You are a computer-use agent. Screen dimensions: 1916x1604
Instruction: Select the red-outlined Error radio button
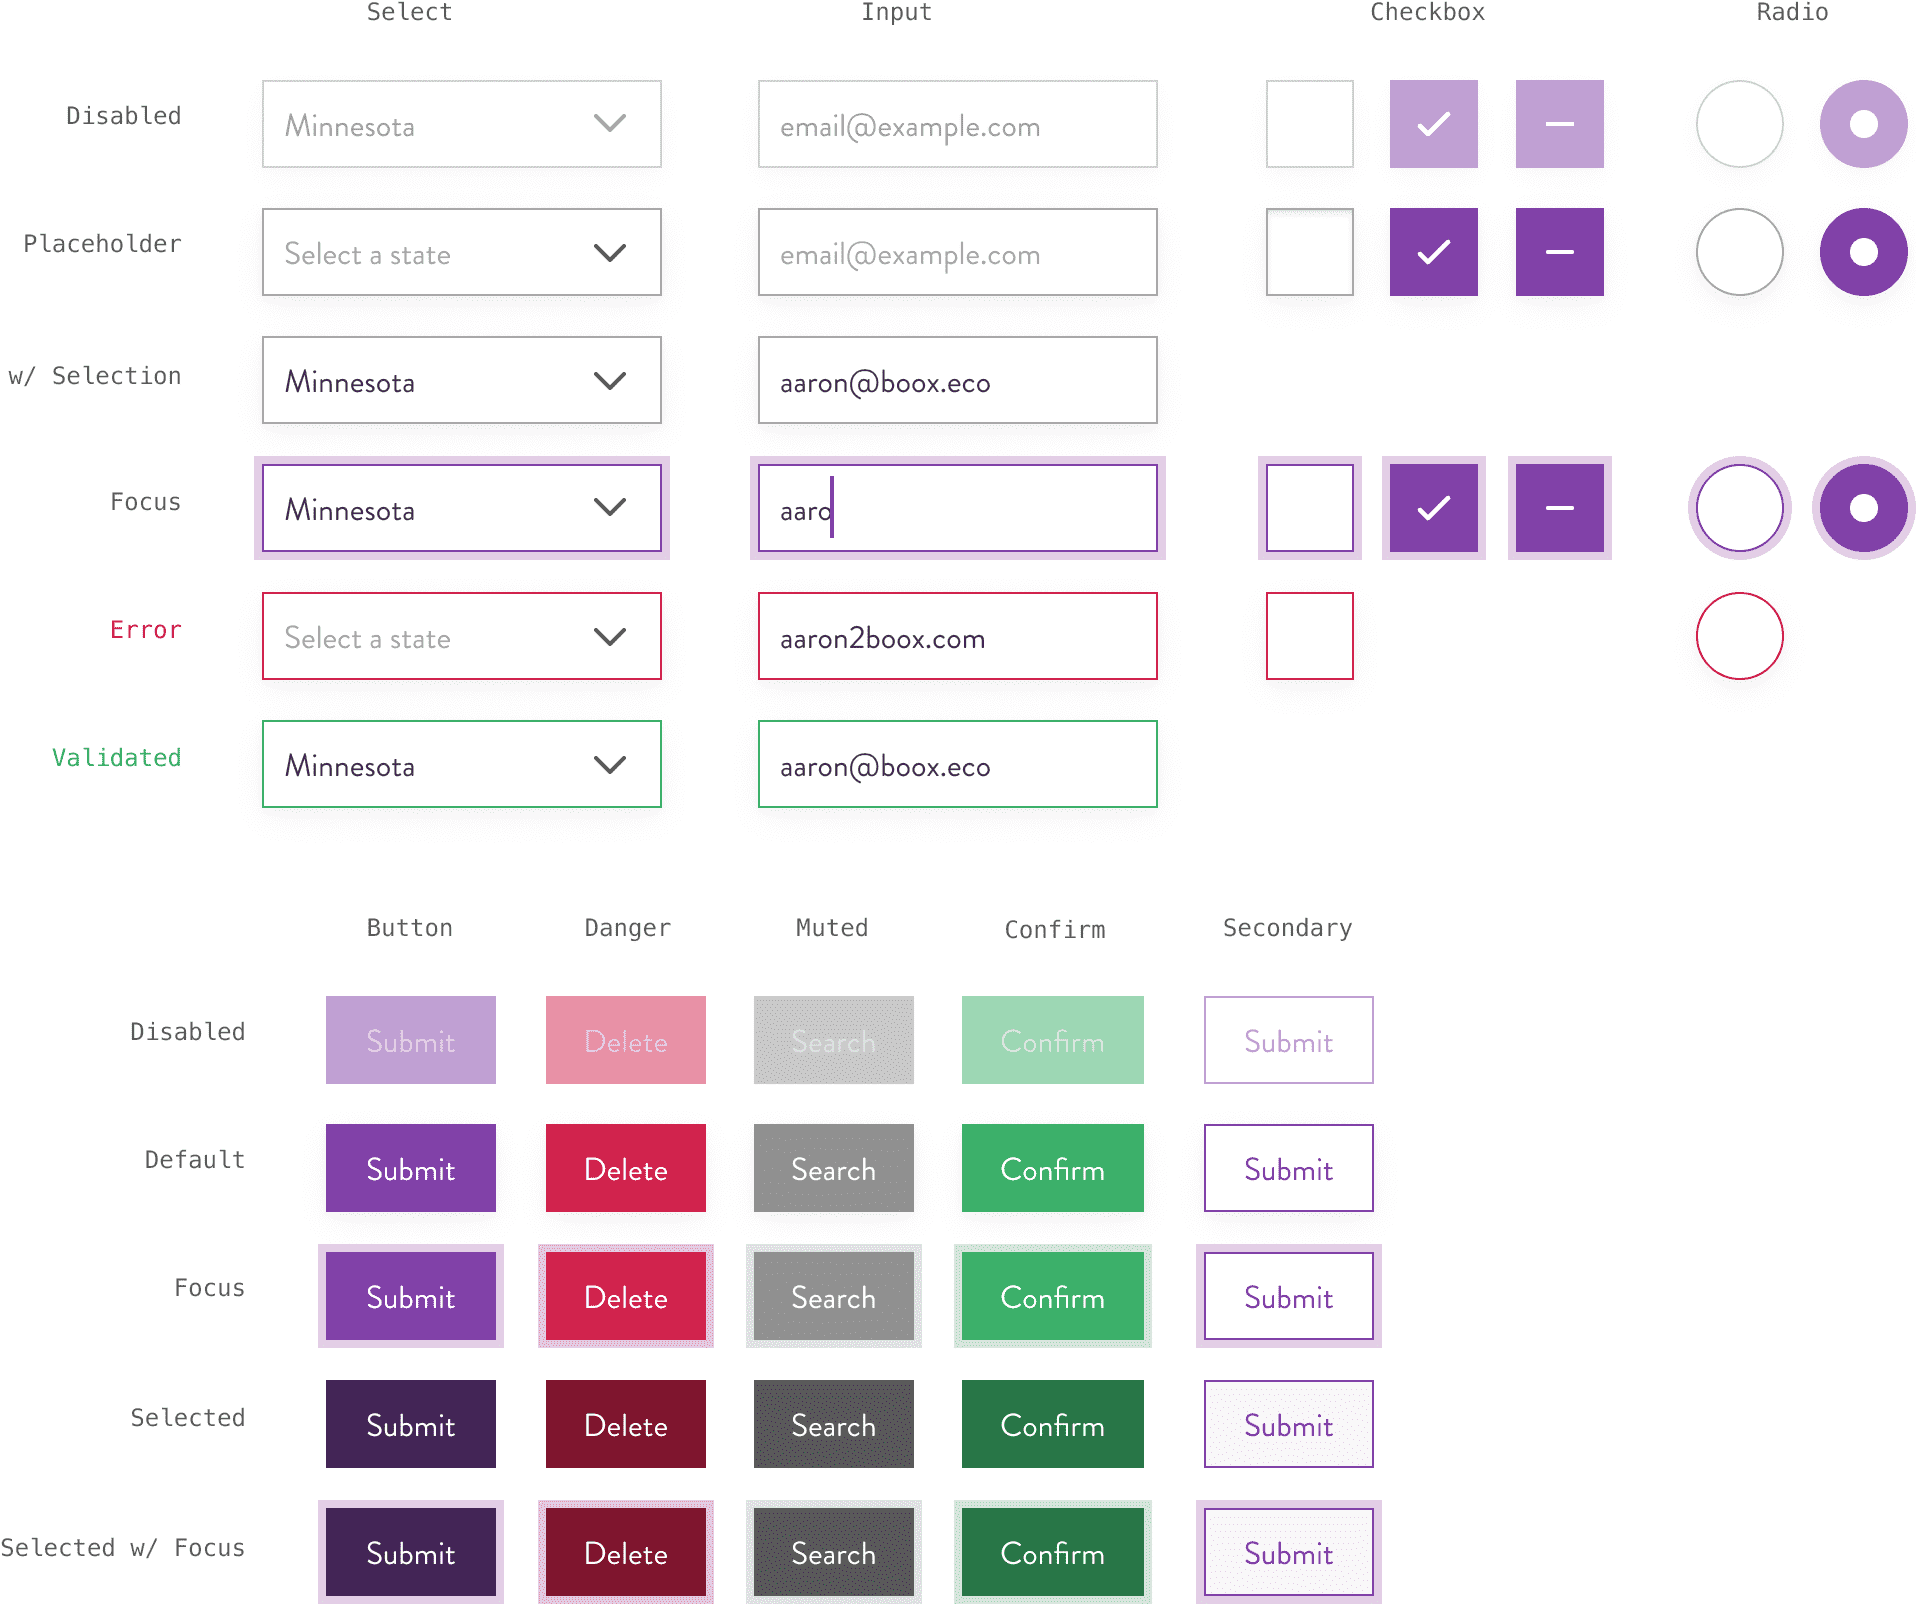coord(1739,636)
